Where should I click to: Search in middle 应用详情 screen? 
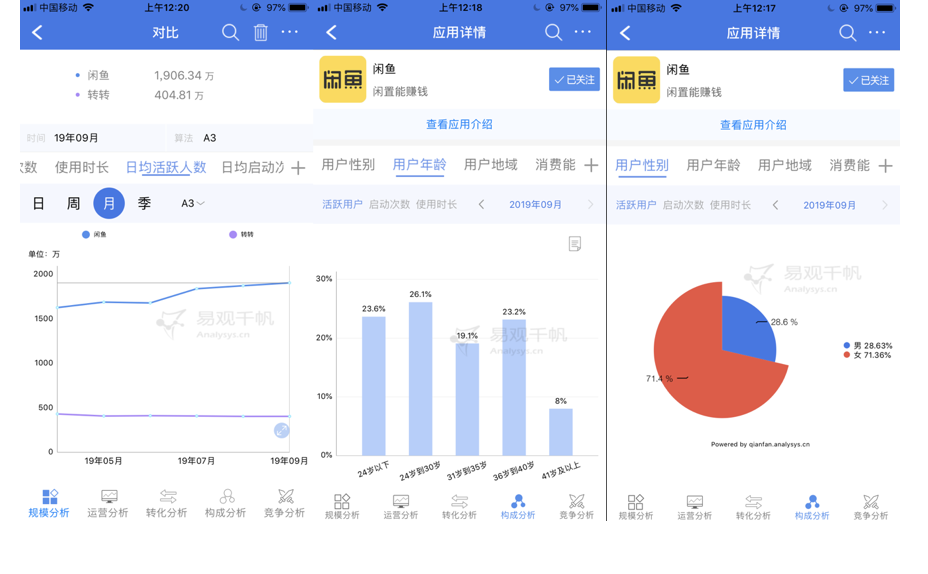coord(553,33)
